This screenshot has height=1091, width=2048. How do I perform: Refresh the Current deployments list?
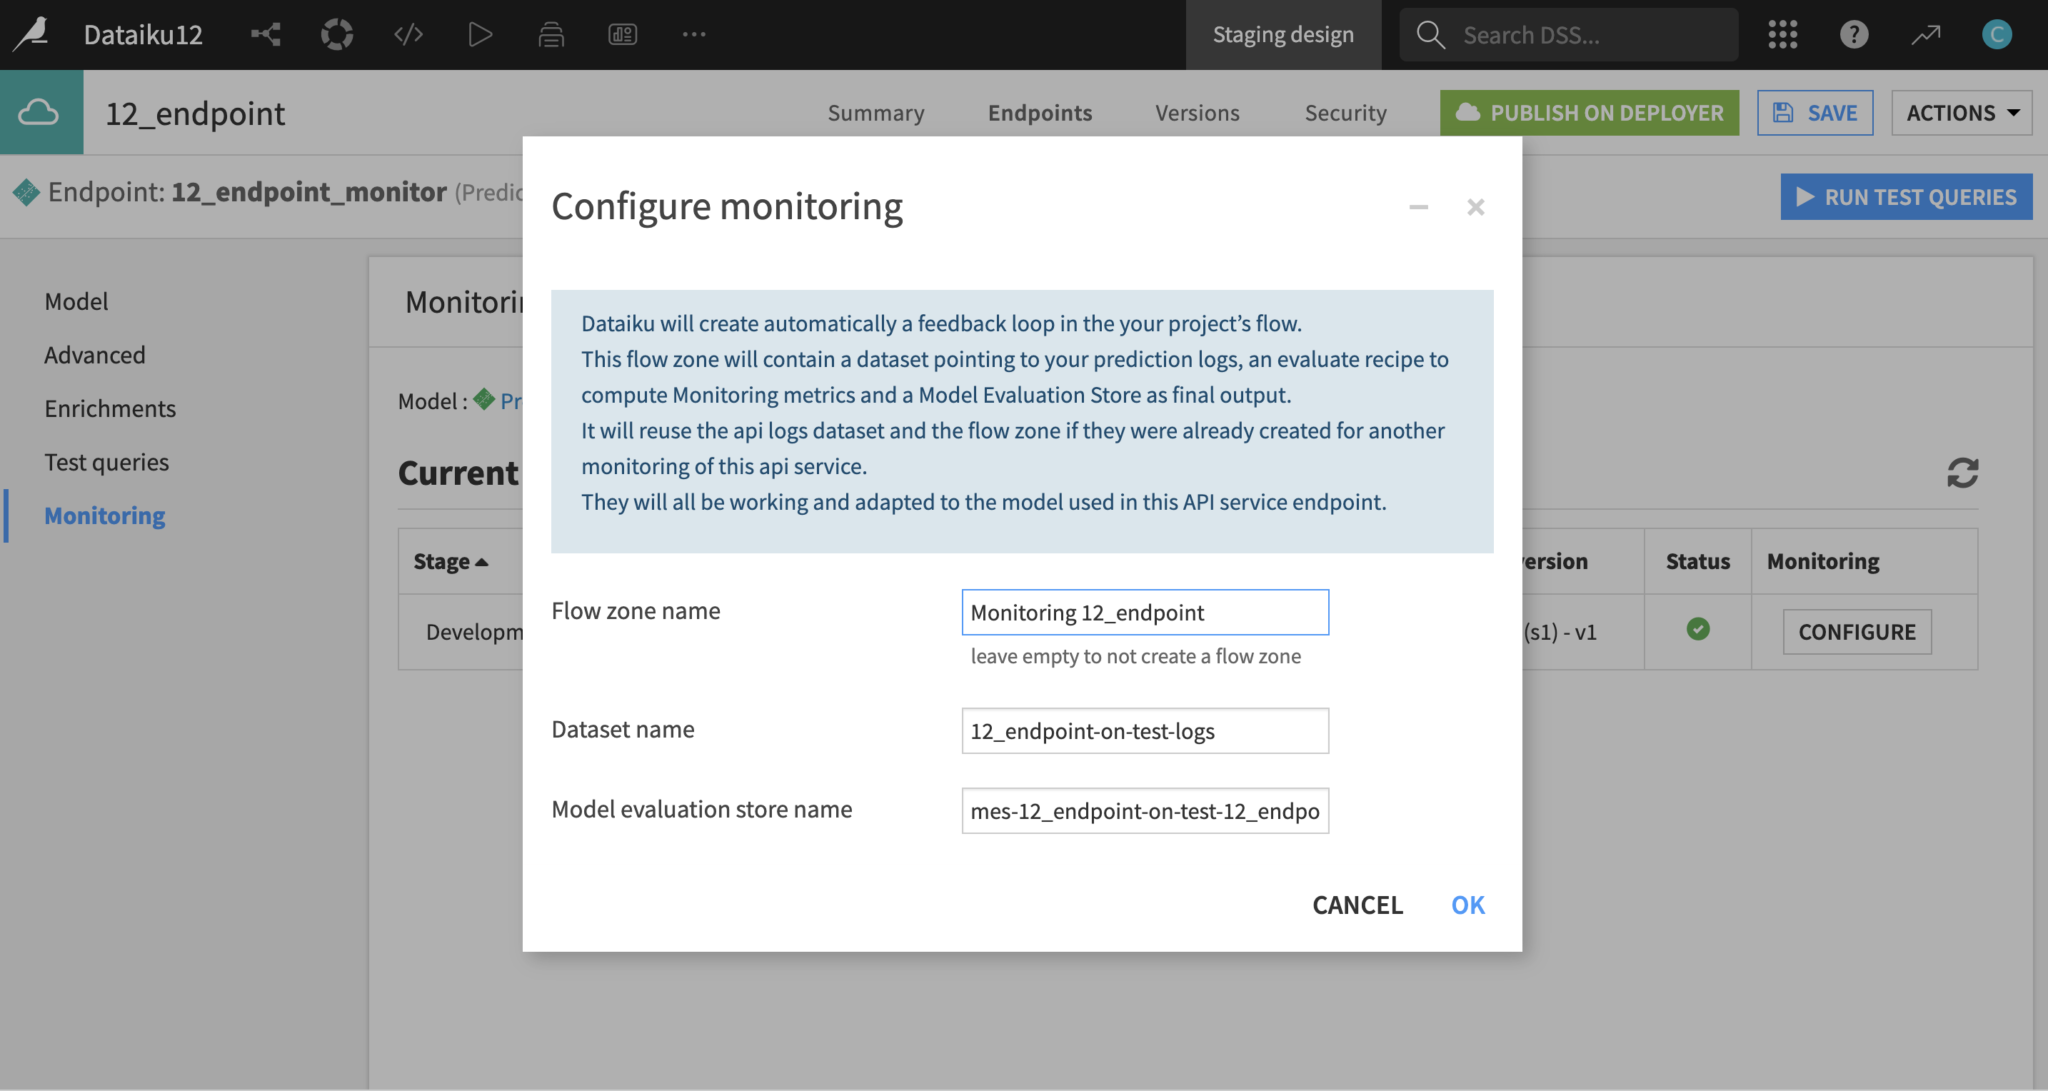1962,473
